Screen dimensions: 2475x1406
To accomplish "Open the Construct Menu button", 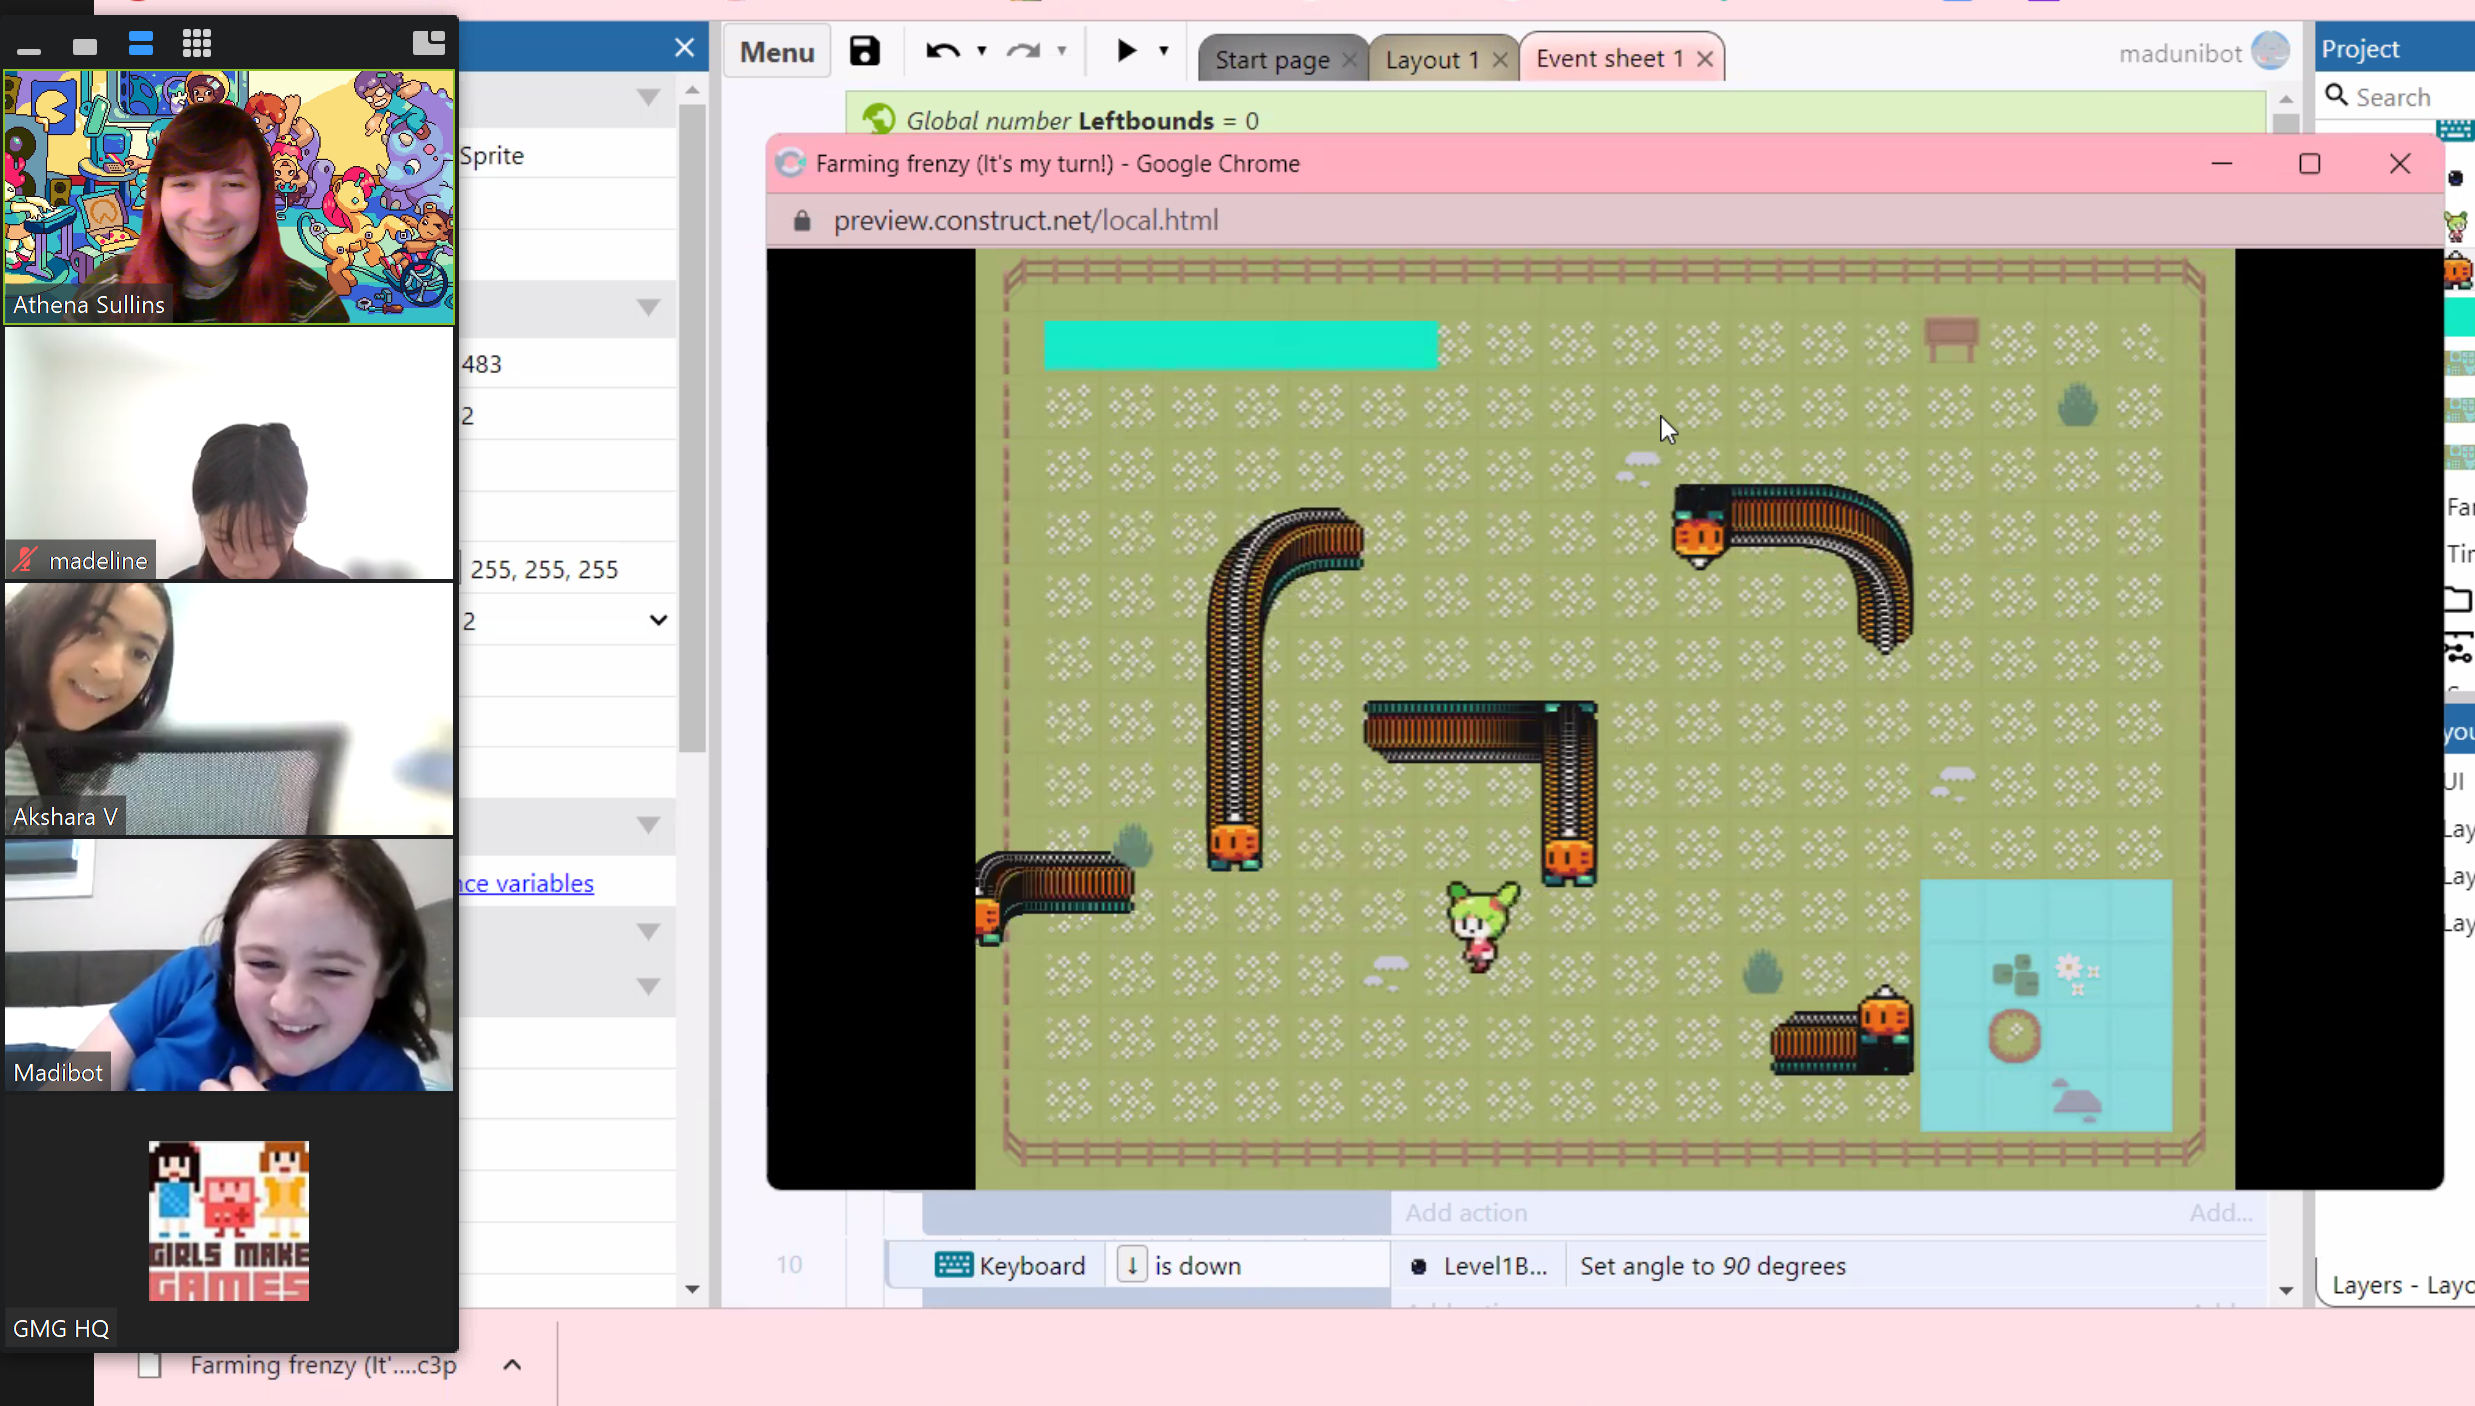I will [777, 52].
